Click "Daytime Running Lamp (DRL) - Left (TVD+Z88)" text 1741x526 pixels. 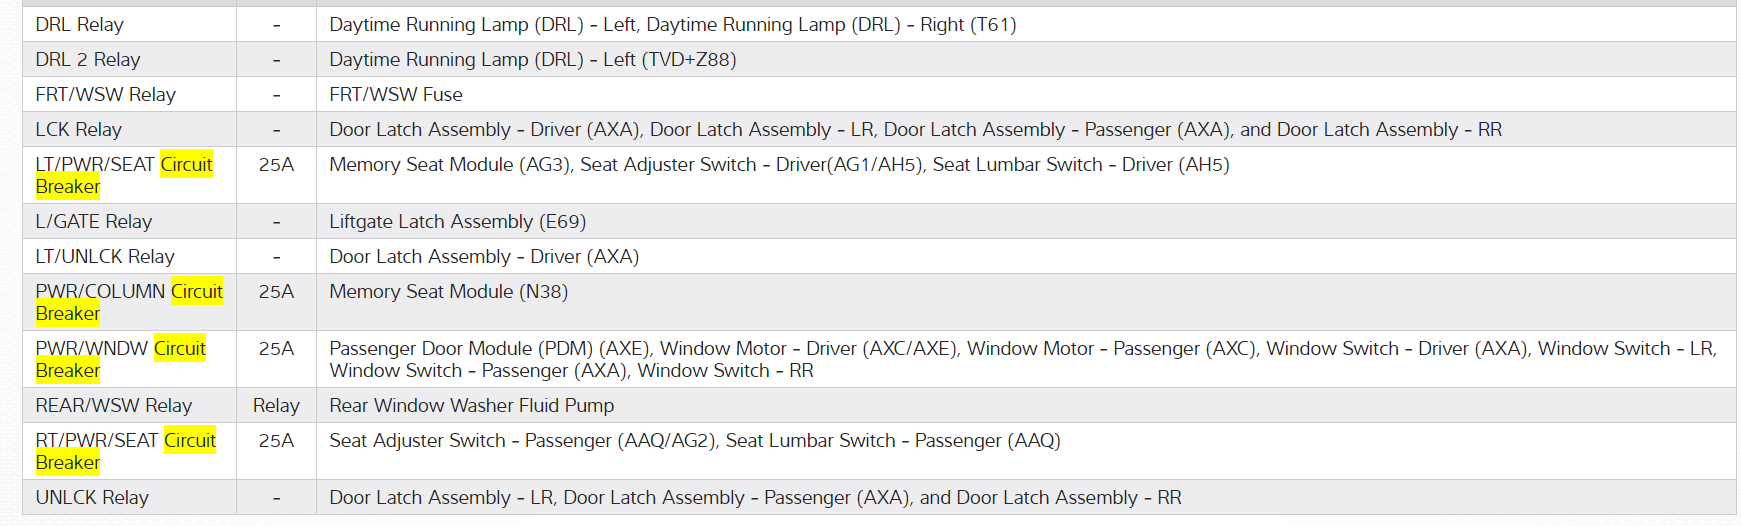533,60
